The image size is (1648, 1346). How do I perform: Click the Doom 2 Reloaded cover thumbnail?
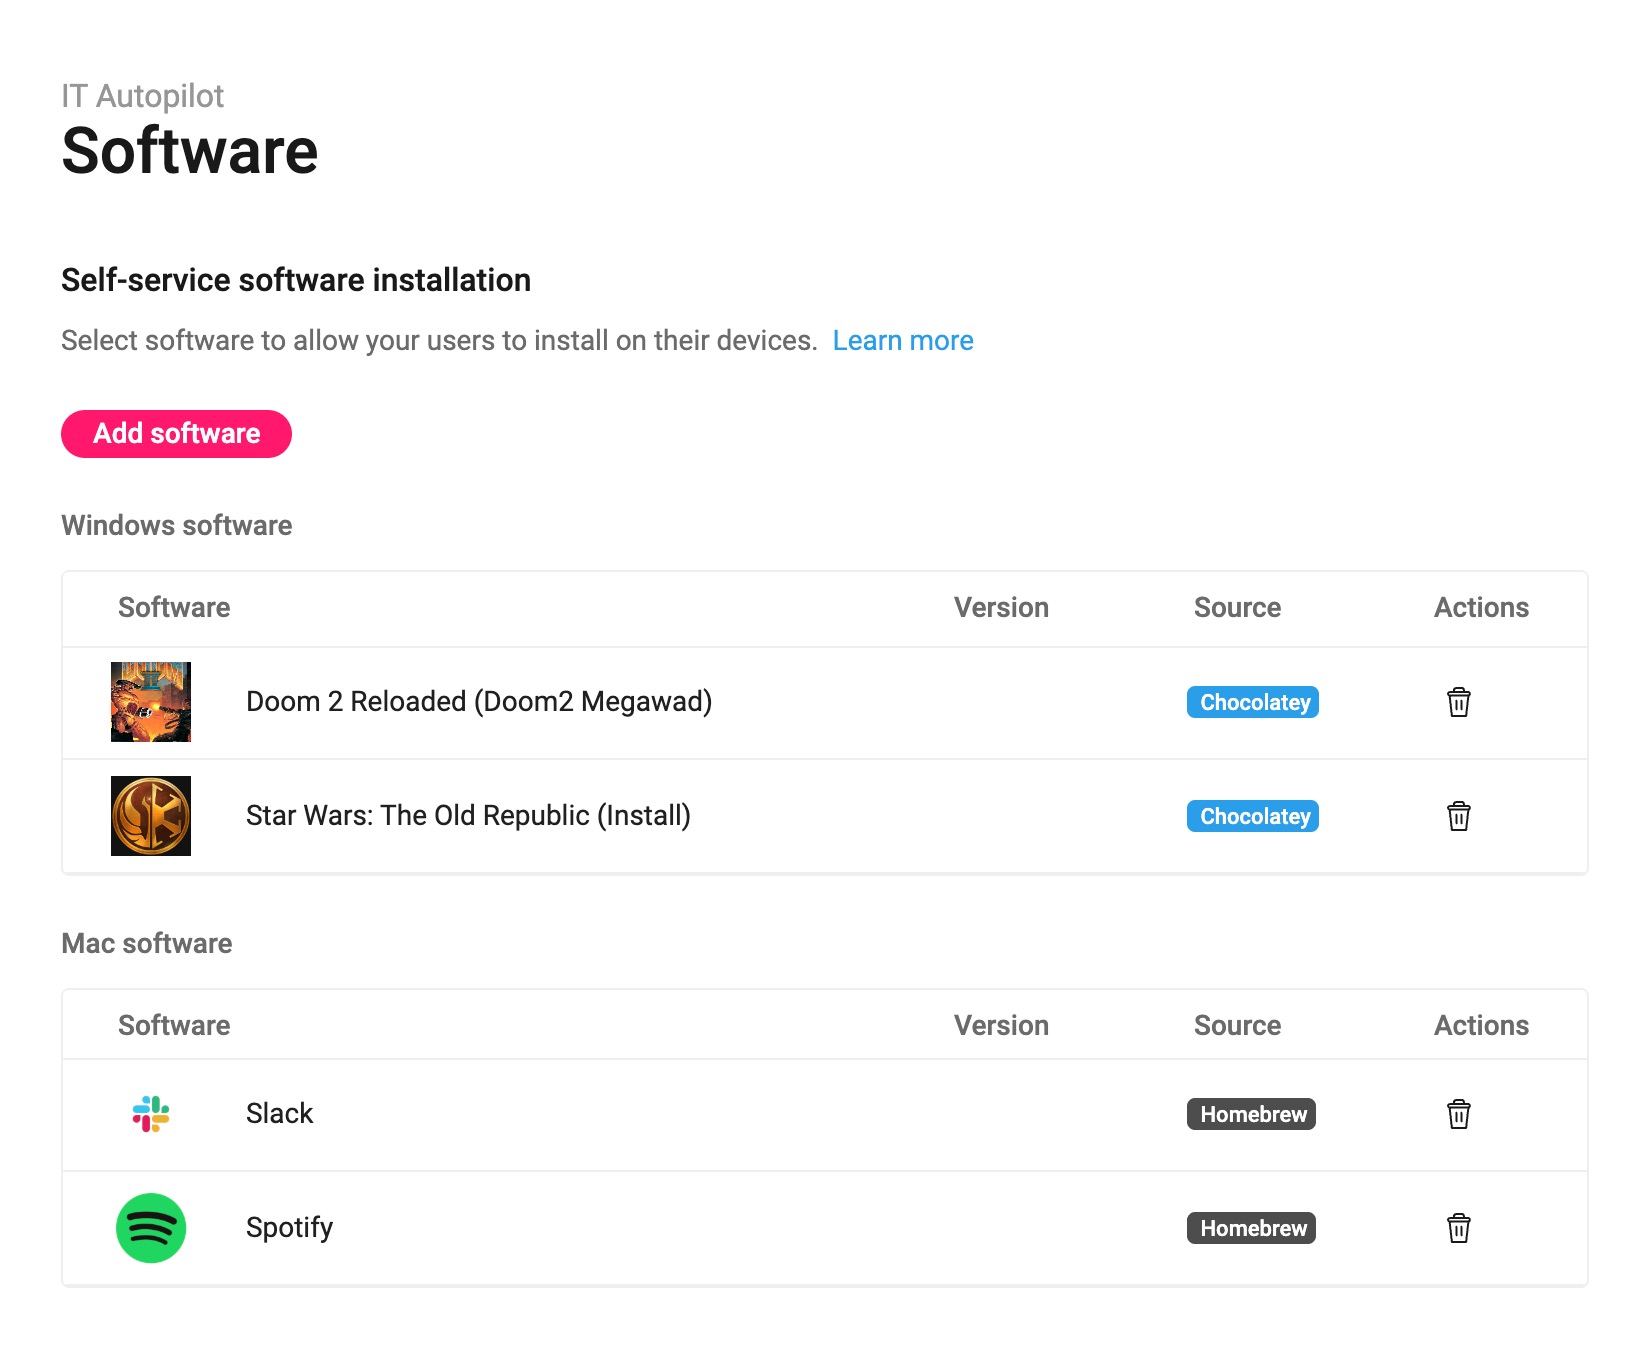(x=151, y=702)
